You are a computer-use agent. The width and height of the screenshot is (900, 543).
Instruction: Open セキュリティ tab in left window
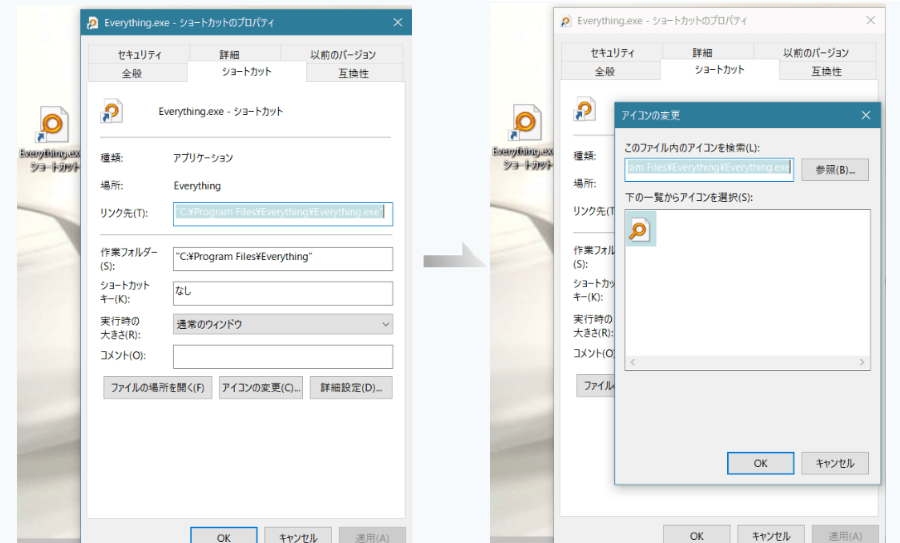pyautogui.click(x=139, y=55)
